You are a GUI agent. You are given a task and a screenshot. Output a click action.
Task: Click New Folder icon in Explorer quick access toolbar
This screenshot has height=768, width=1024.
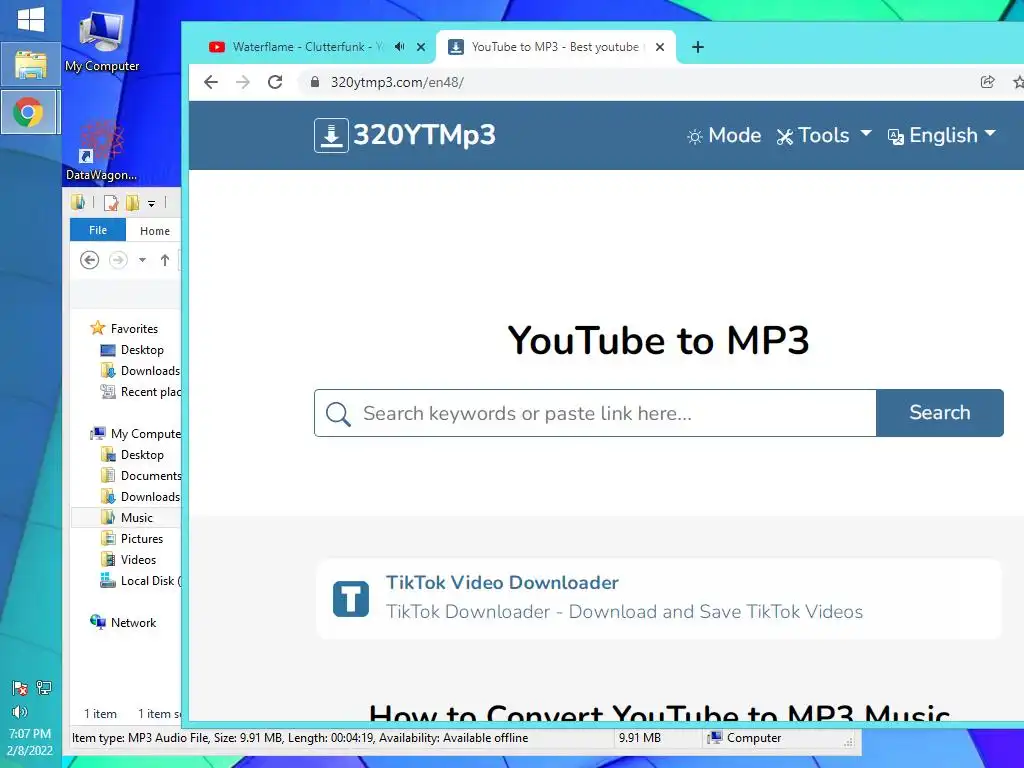[x=133, y=203]
